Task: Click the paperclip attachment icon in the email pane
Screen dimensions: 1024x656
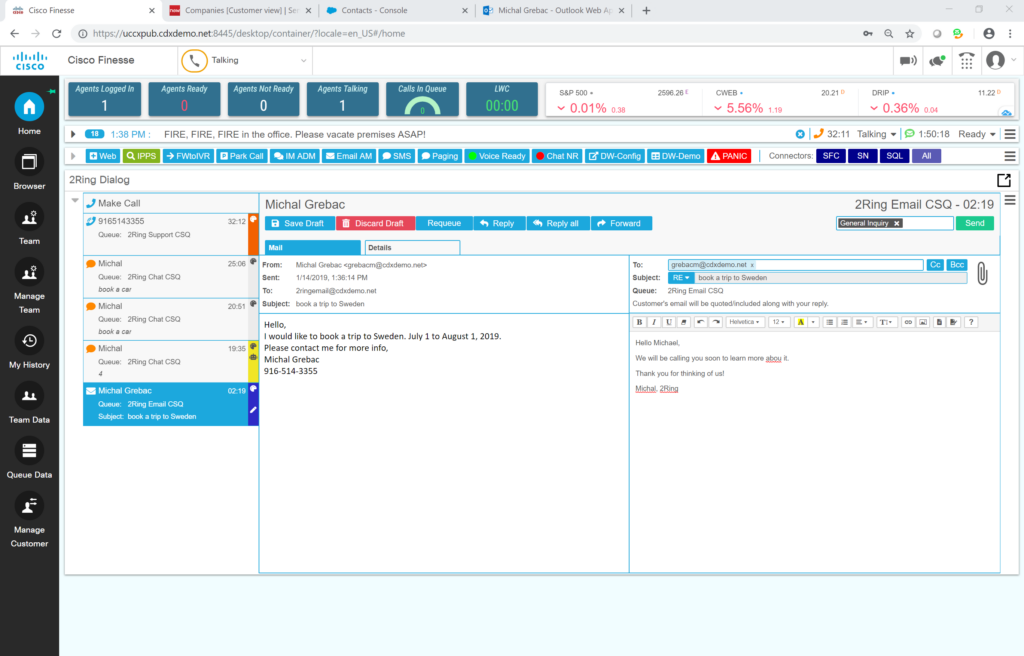Action: point(981,274)
